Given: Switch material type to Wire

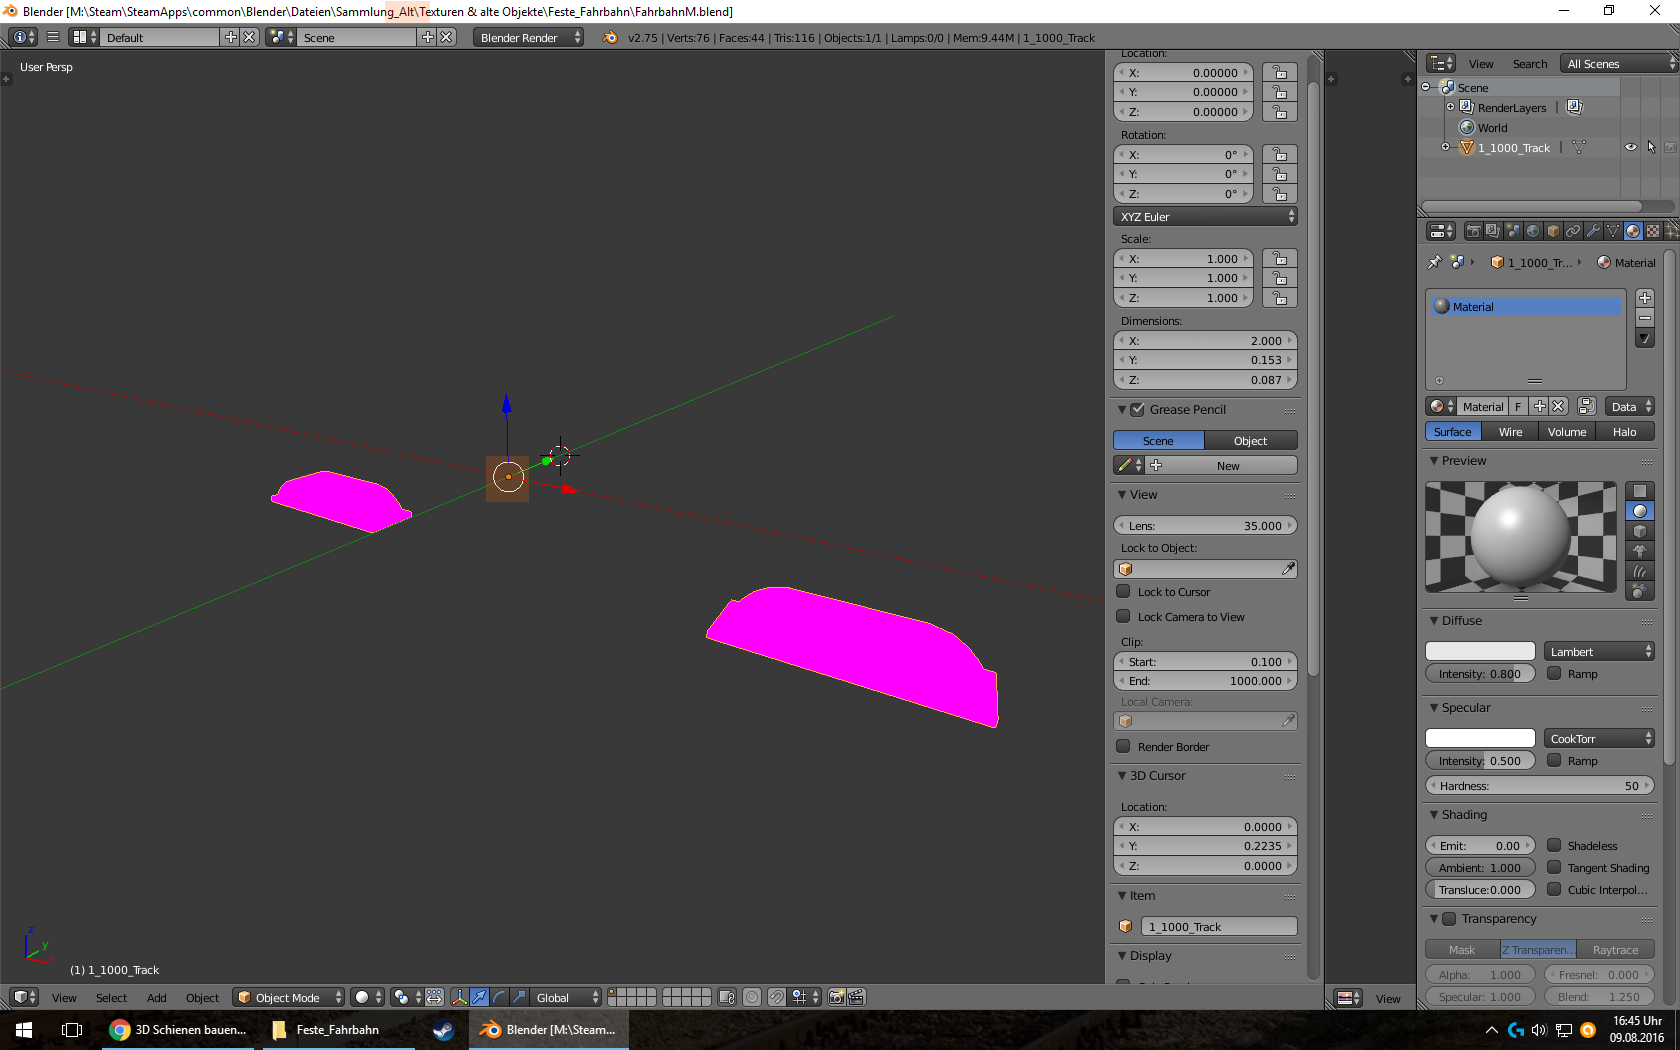Looking at the screenshot, I should [x=1510, y=432].
